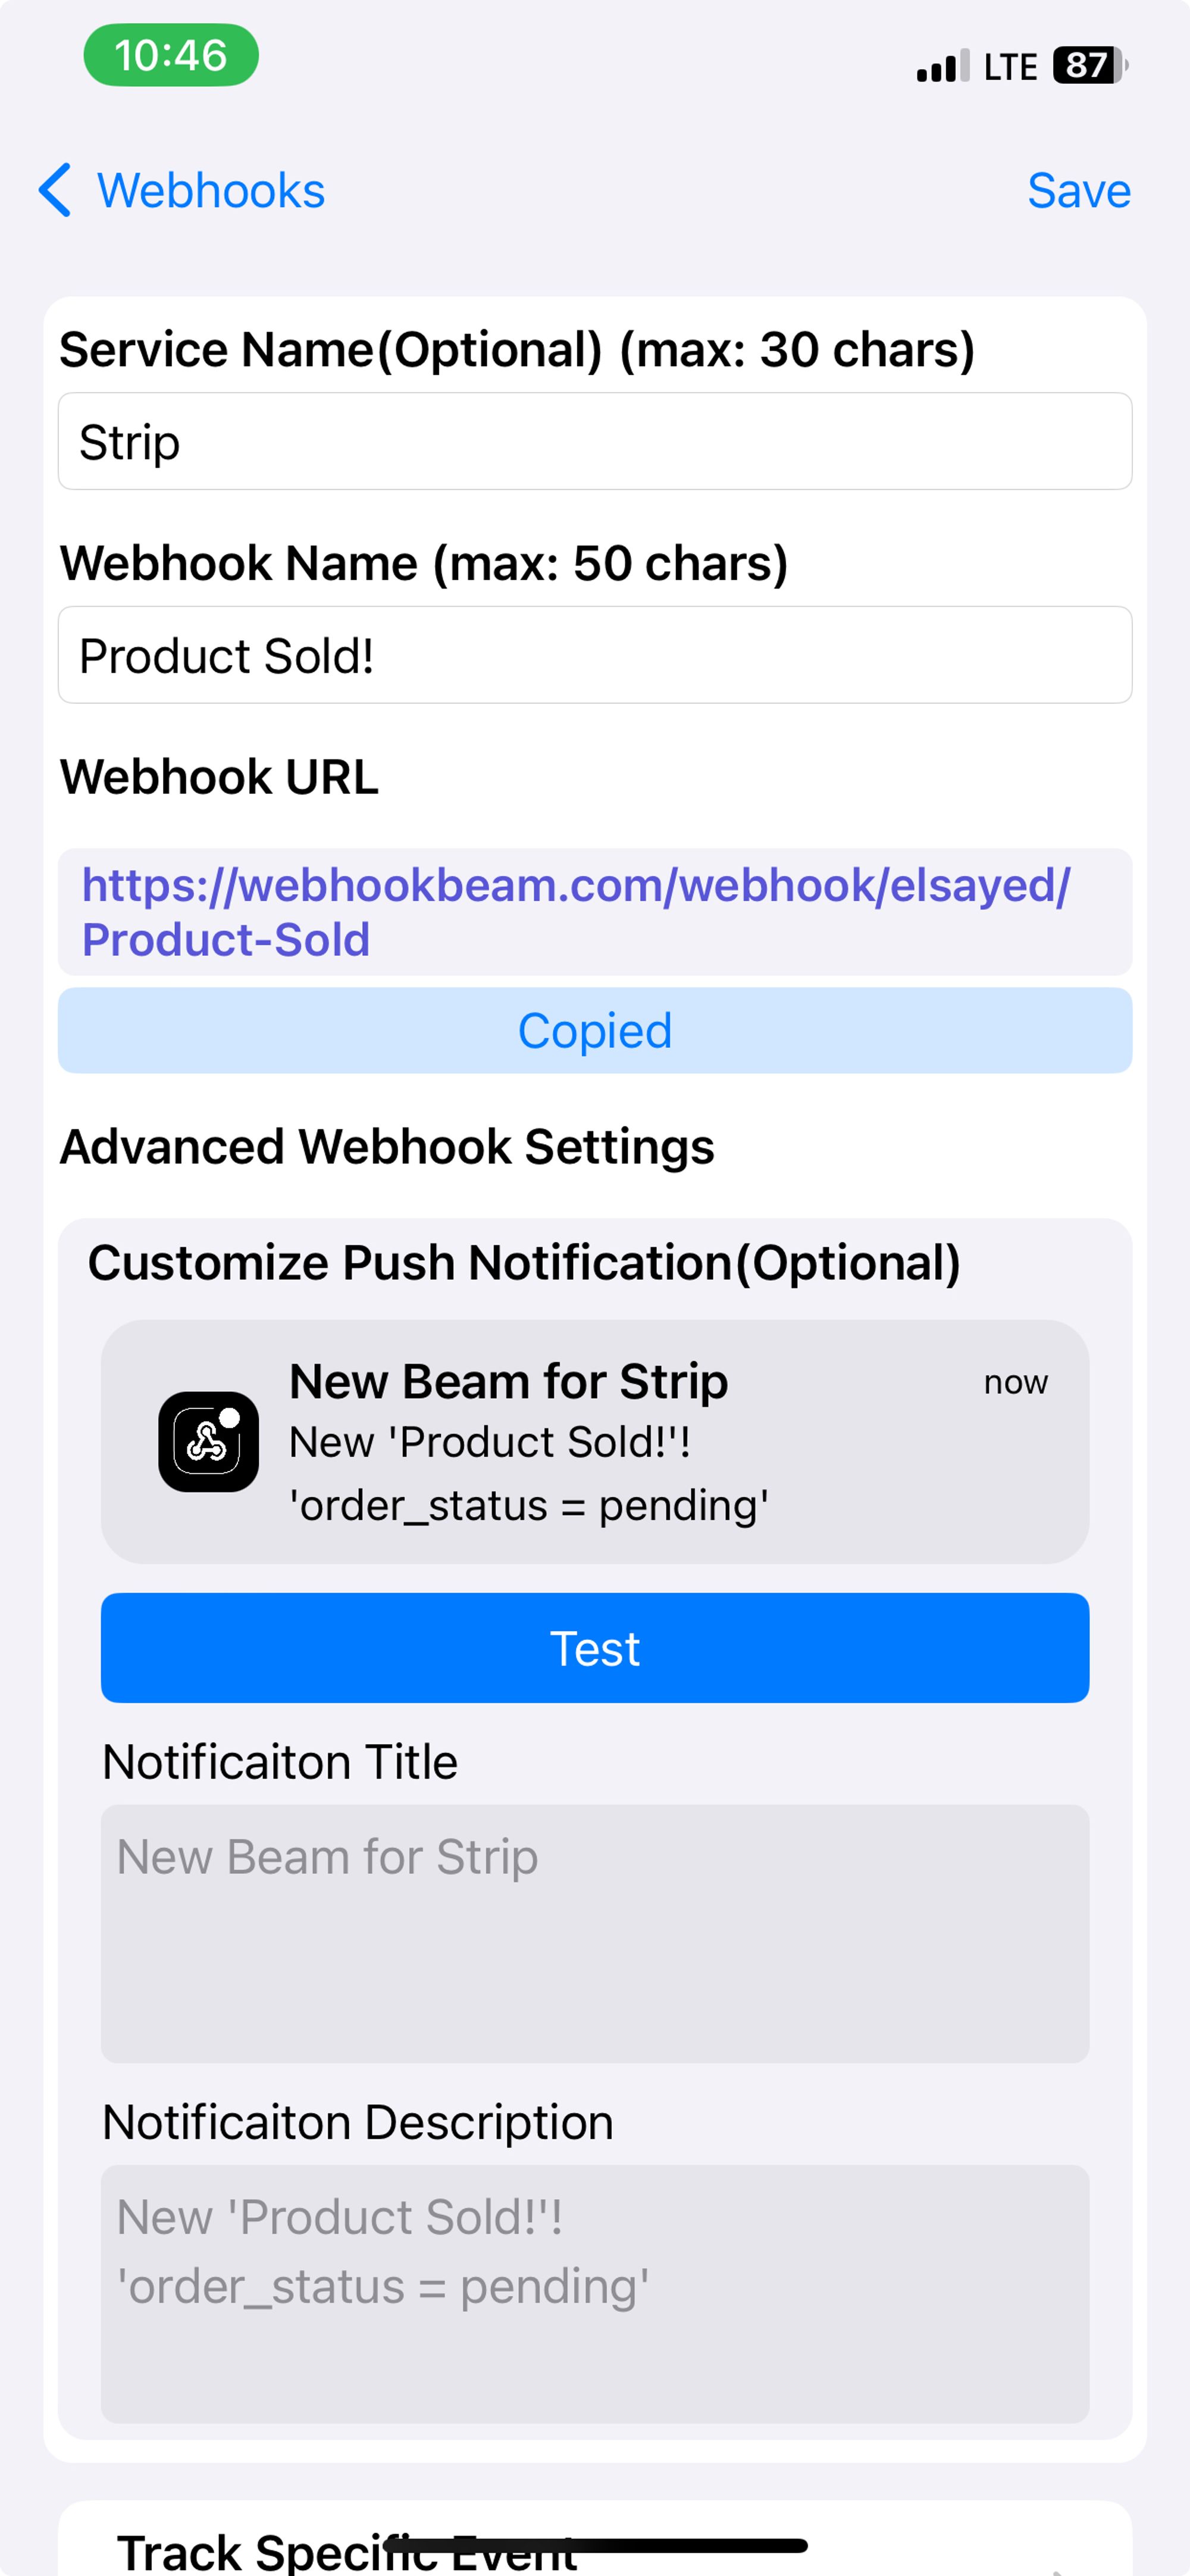
Task: Focus the Notificaiton Title text area
Action: tap(595, 1933)
